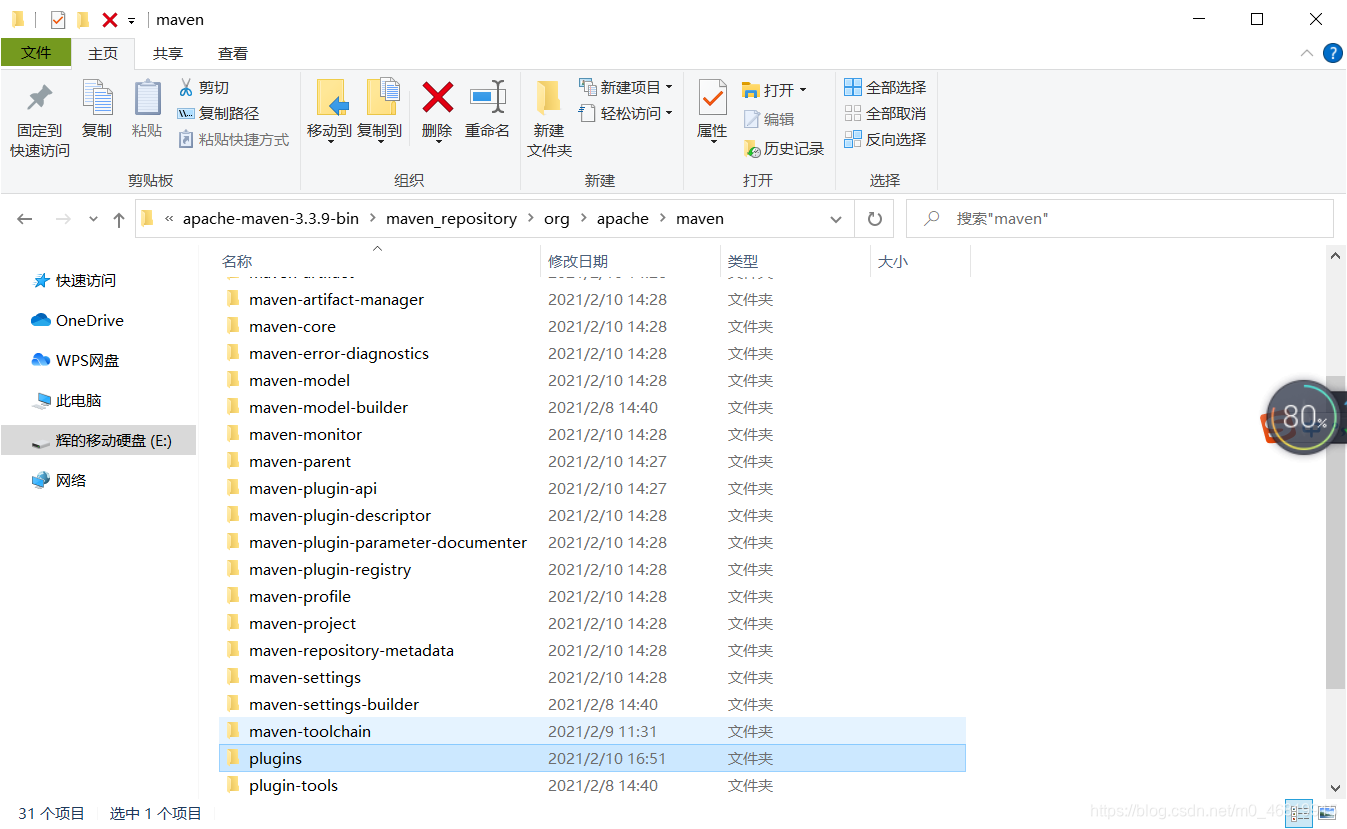Click chevron after 'apache' in breadcrumb
This screenshot has height=829, width=1347.
[662, 219]
